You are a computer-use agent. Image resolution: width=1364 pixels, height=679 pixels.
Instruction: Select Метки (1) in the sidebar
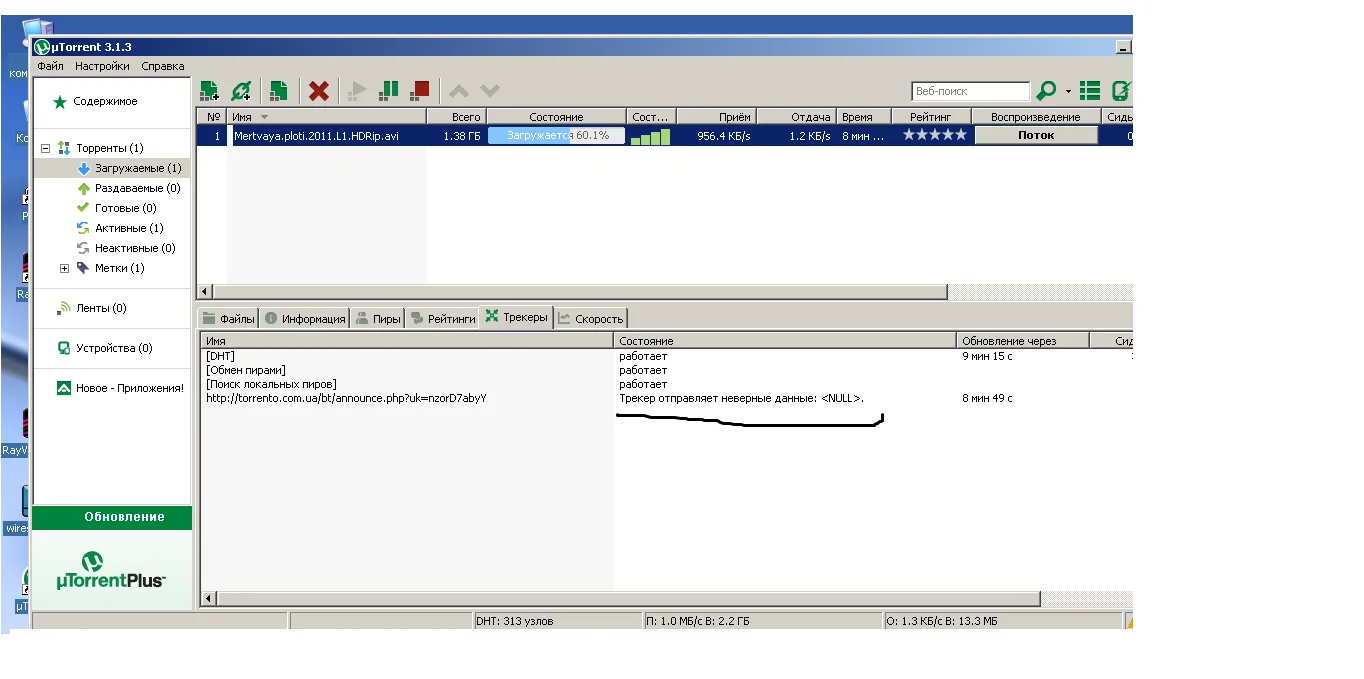pyautogui.click(x=119, y=268)
